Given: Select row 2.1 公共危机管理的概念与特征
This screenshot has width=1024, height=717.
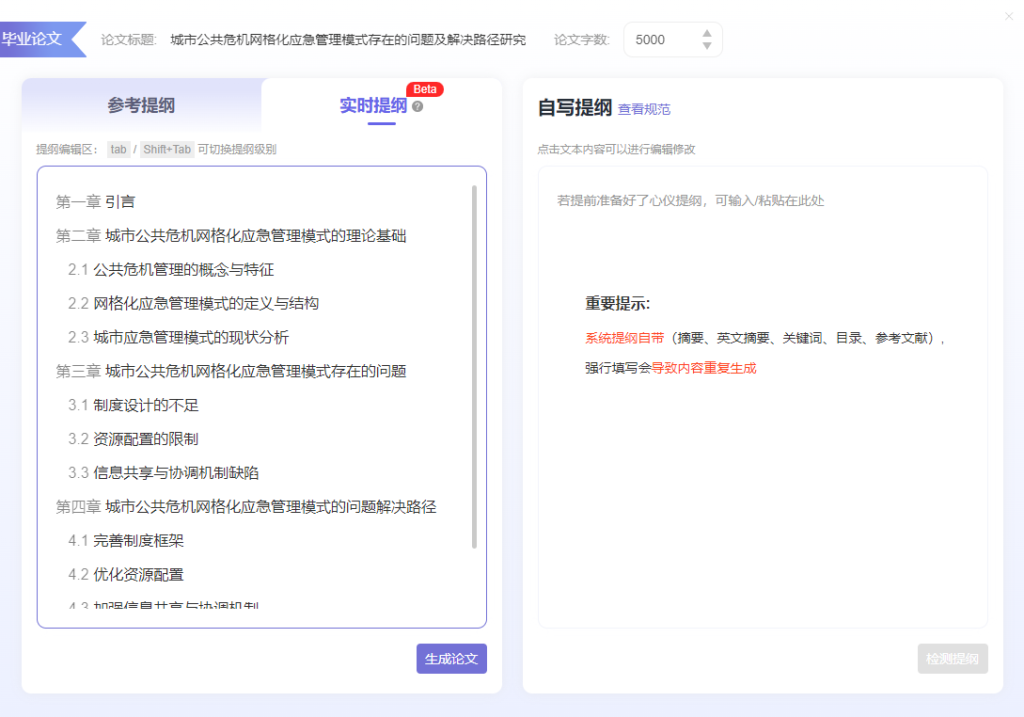Looking at the screenshot, I should tap(170, 270).
